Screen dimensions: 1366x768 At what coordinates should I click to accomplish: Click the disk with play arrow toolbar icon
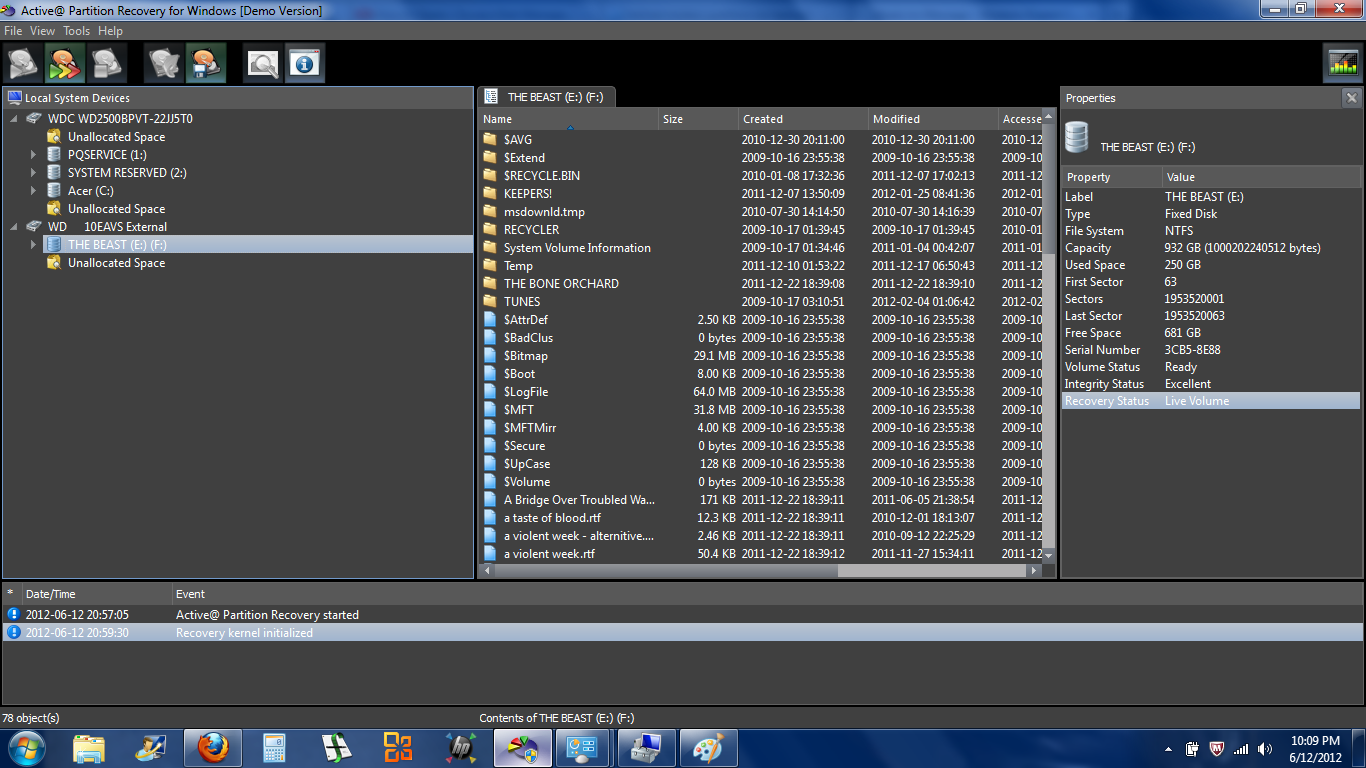click(24, 63)
